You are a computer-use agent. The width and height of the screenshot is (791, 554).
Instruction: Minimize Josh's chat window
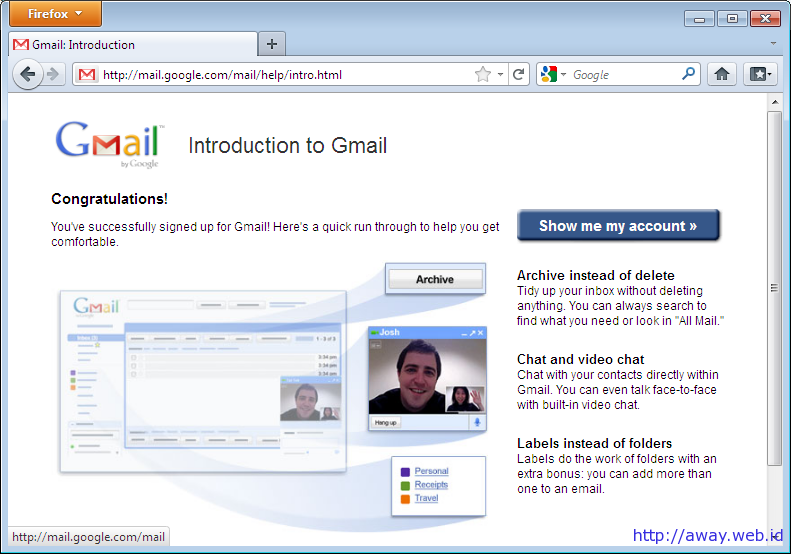pyautogui.click(x=464, y=334)
